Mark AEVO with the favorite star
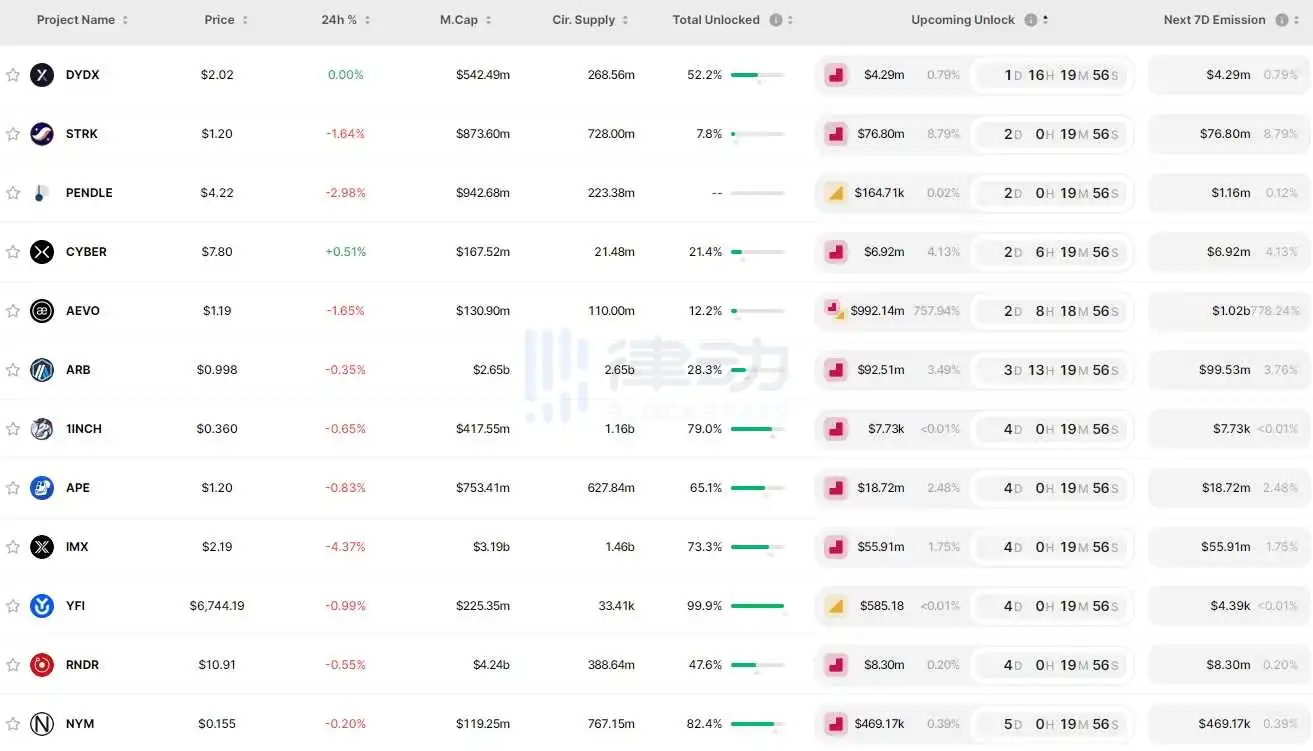The width and height of the screenshot is (1313, 751). 13,311
